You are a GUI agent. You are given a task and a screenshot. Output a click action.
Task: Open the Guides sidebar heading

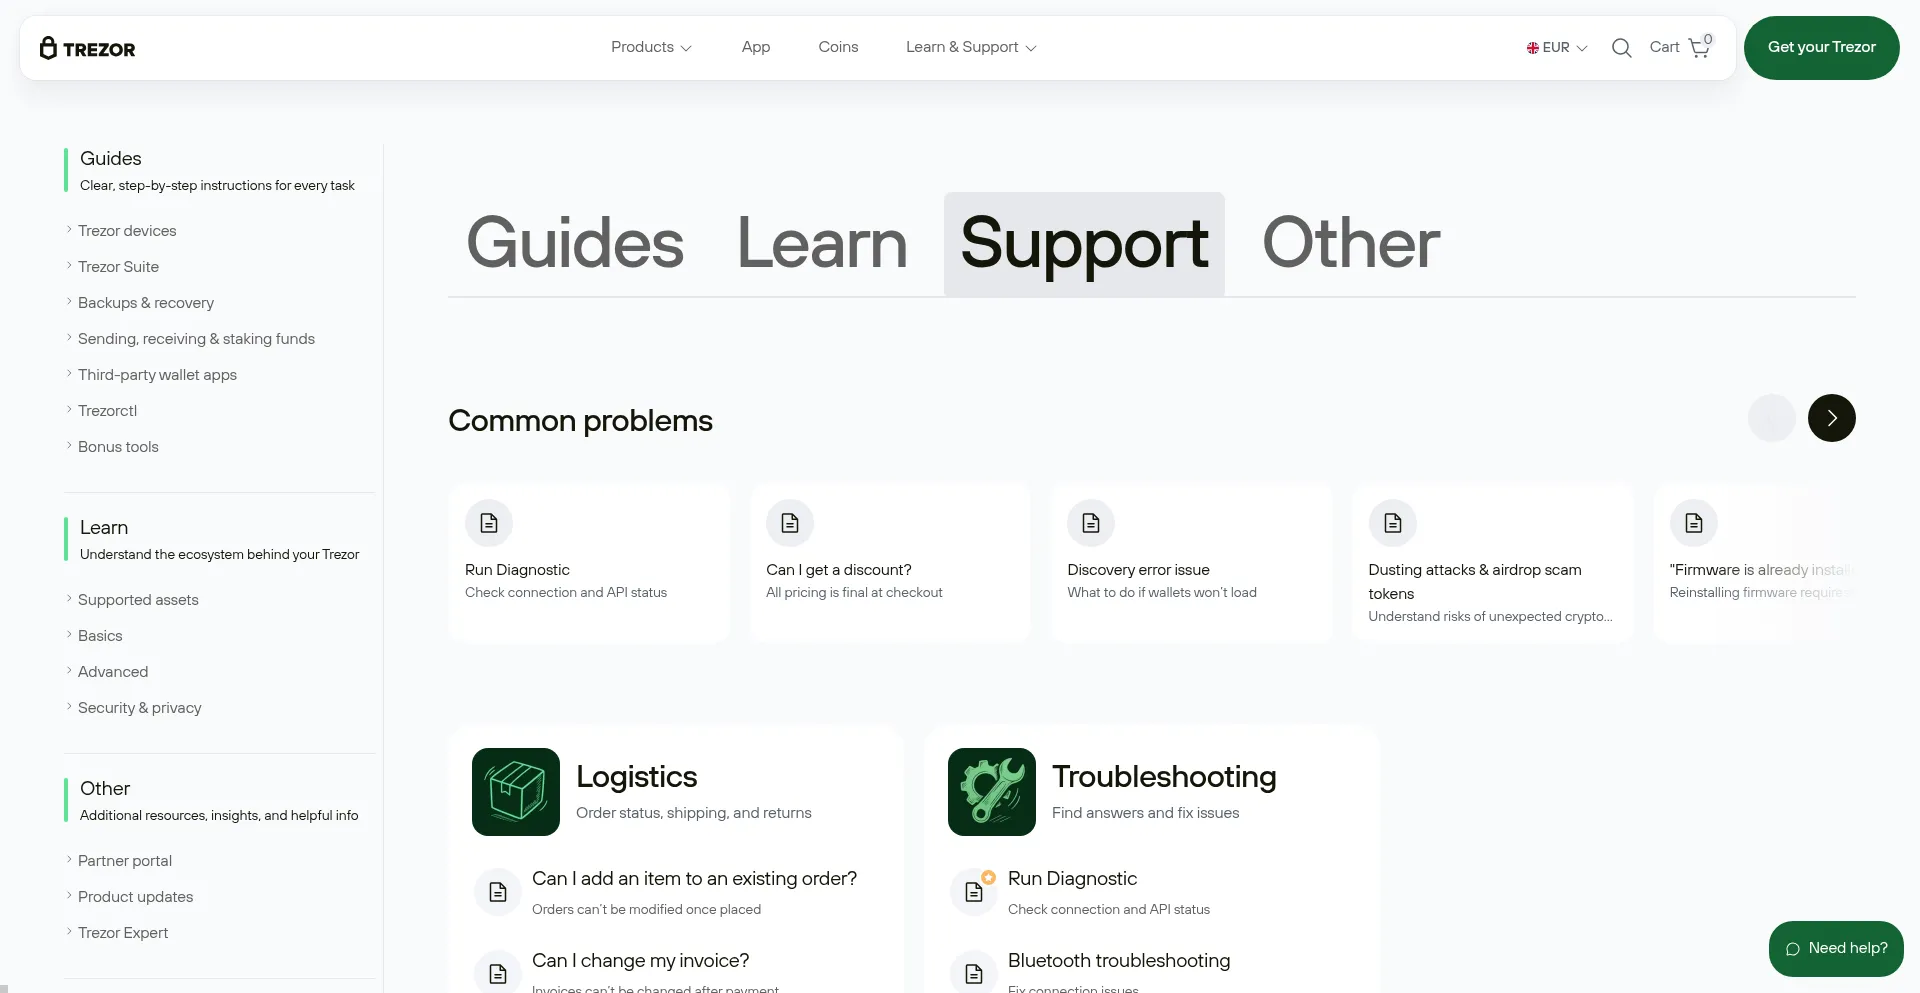click(111, 159)
